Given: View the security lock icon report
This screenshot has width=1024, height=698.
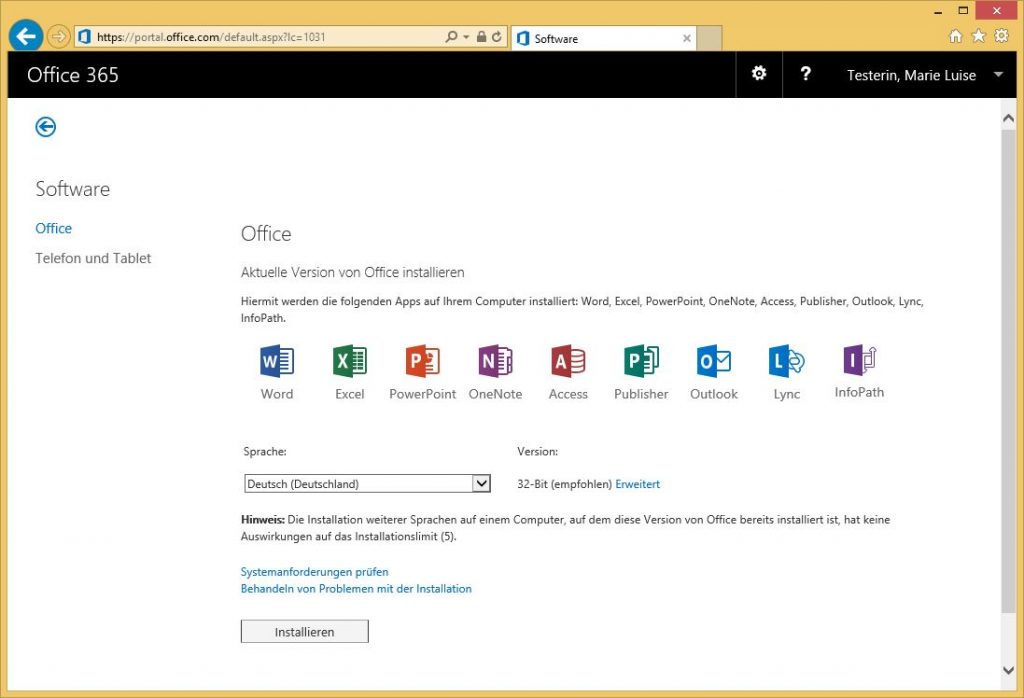Looking at the screenshot, I should point(481,37).
